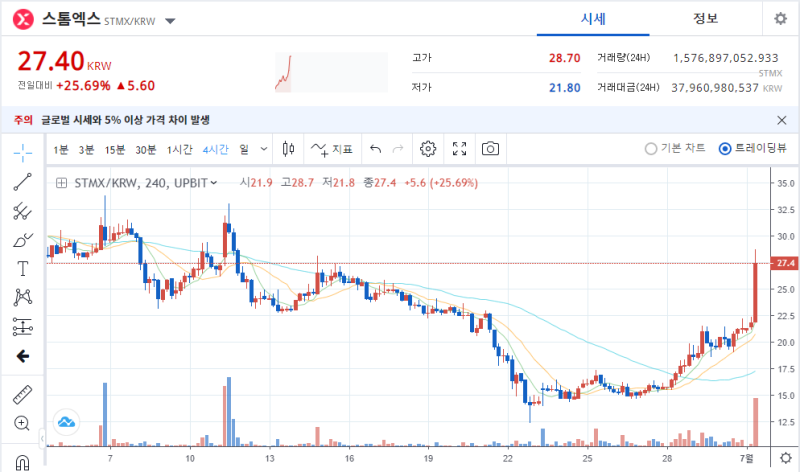Click the 거래대금(24H) value 37,960,980,537
Image resolution: width=800 pixels, height=472 pixels.
(x=715, y=88)
